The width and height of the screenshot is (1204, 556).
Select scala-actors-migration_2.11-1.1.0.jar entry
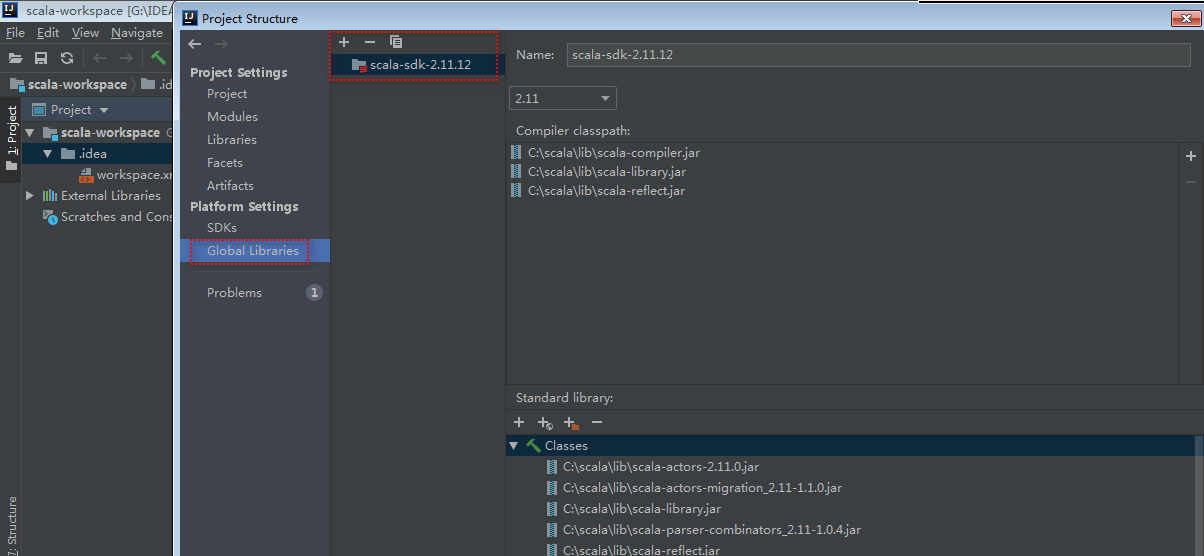pos(702,488)
